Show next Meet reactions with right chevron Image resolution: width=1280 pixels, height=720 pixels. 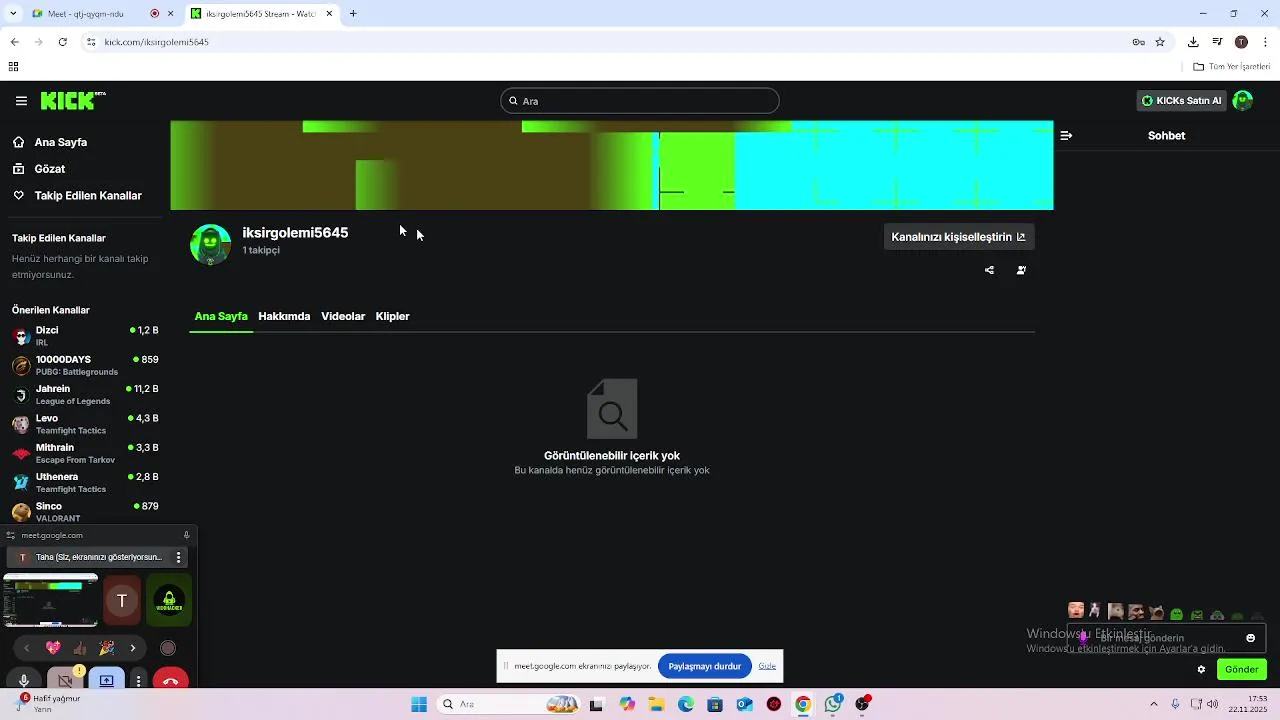(132, 648)
